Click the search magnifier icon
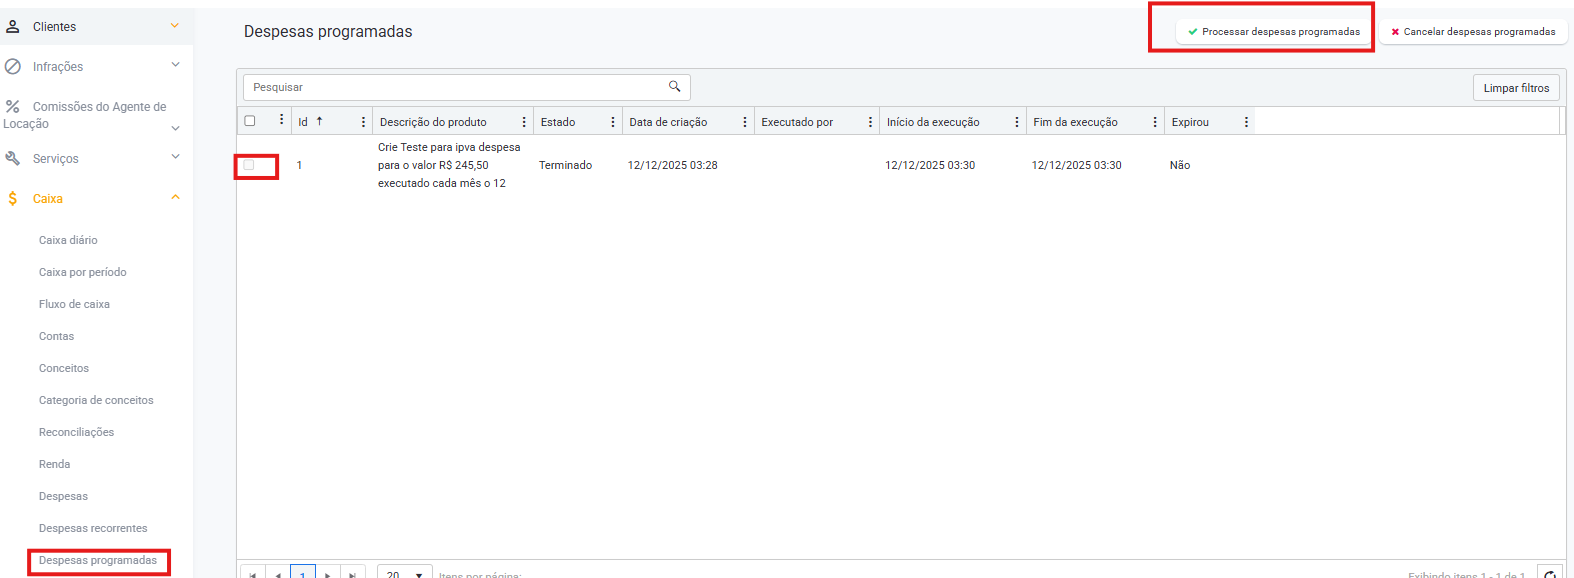This screenshot has height=578, width=1574. 674,87
